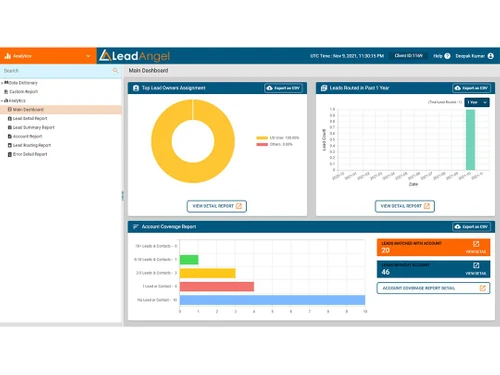This screenshot has width=500, height=375.
Task: Open the Analytics module dropdown
Action: point(48,56)
